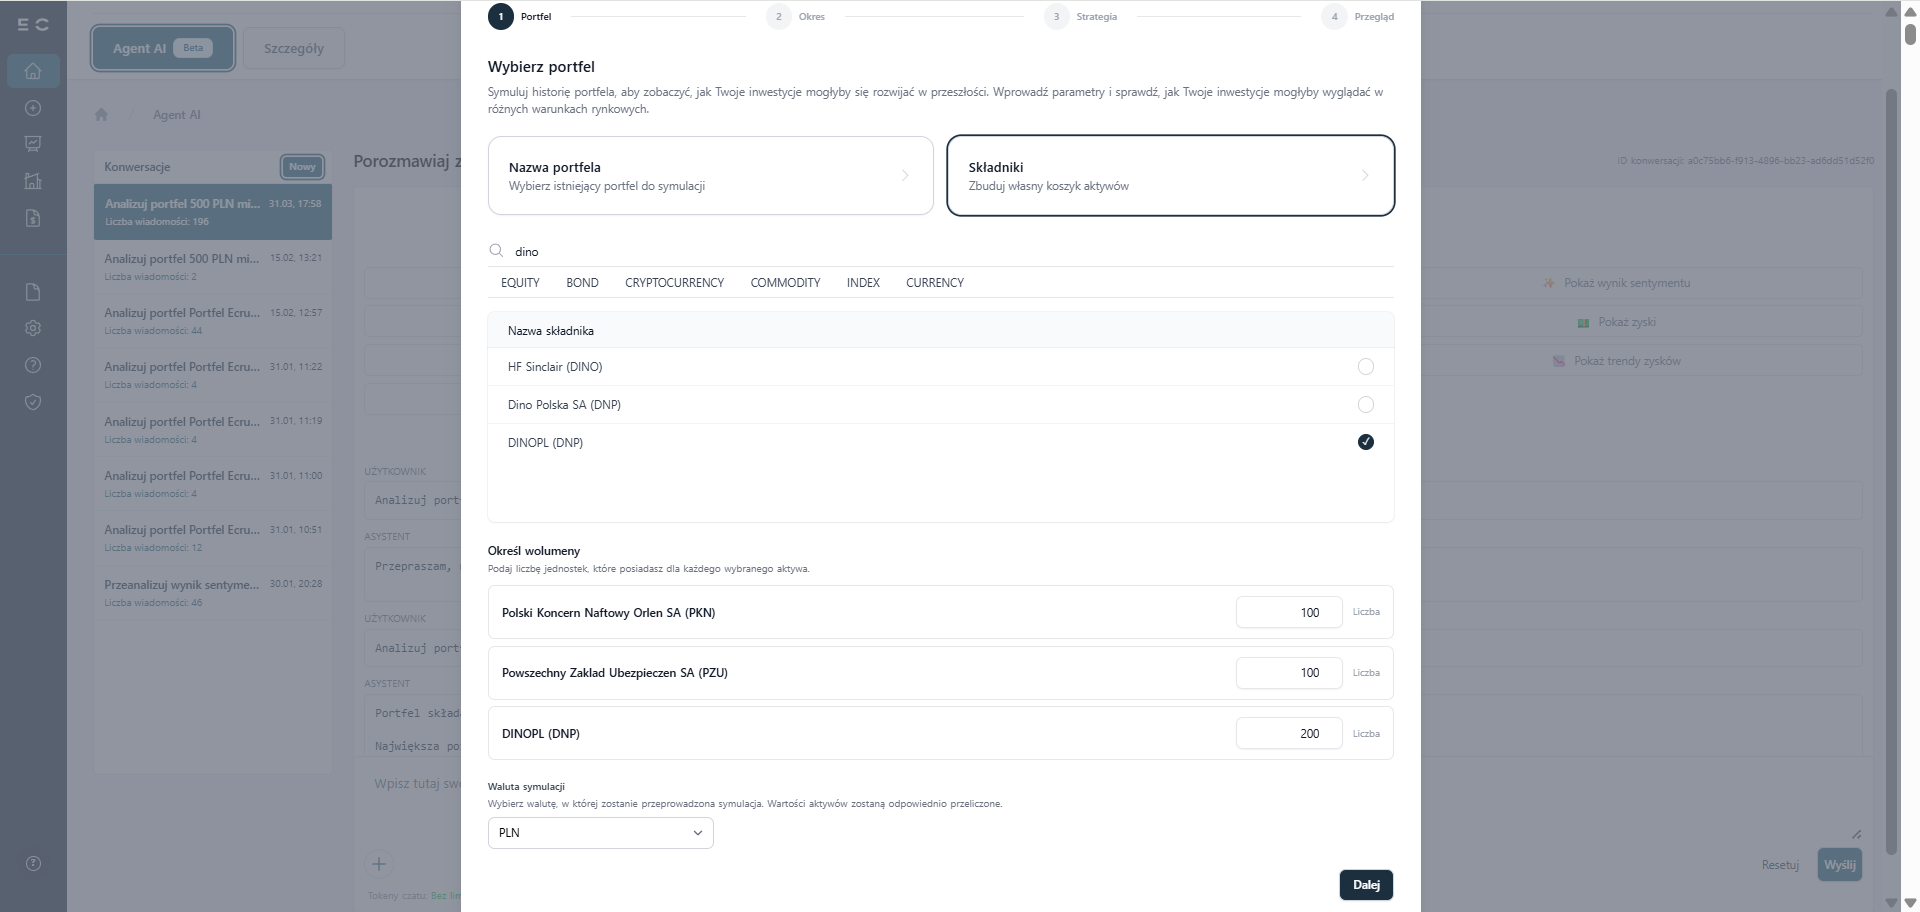Open the conversation dated 31.01, 11:19
Screen dimensions: 1920x912
tap(213, 430)
